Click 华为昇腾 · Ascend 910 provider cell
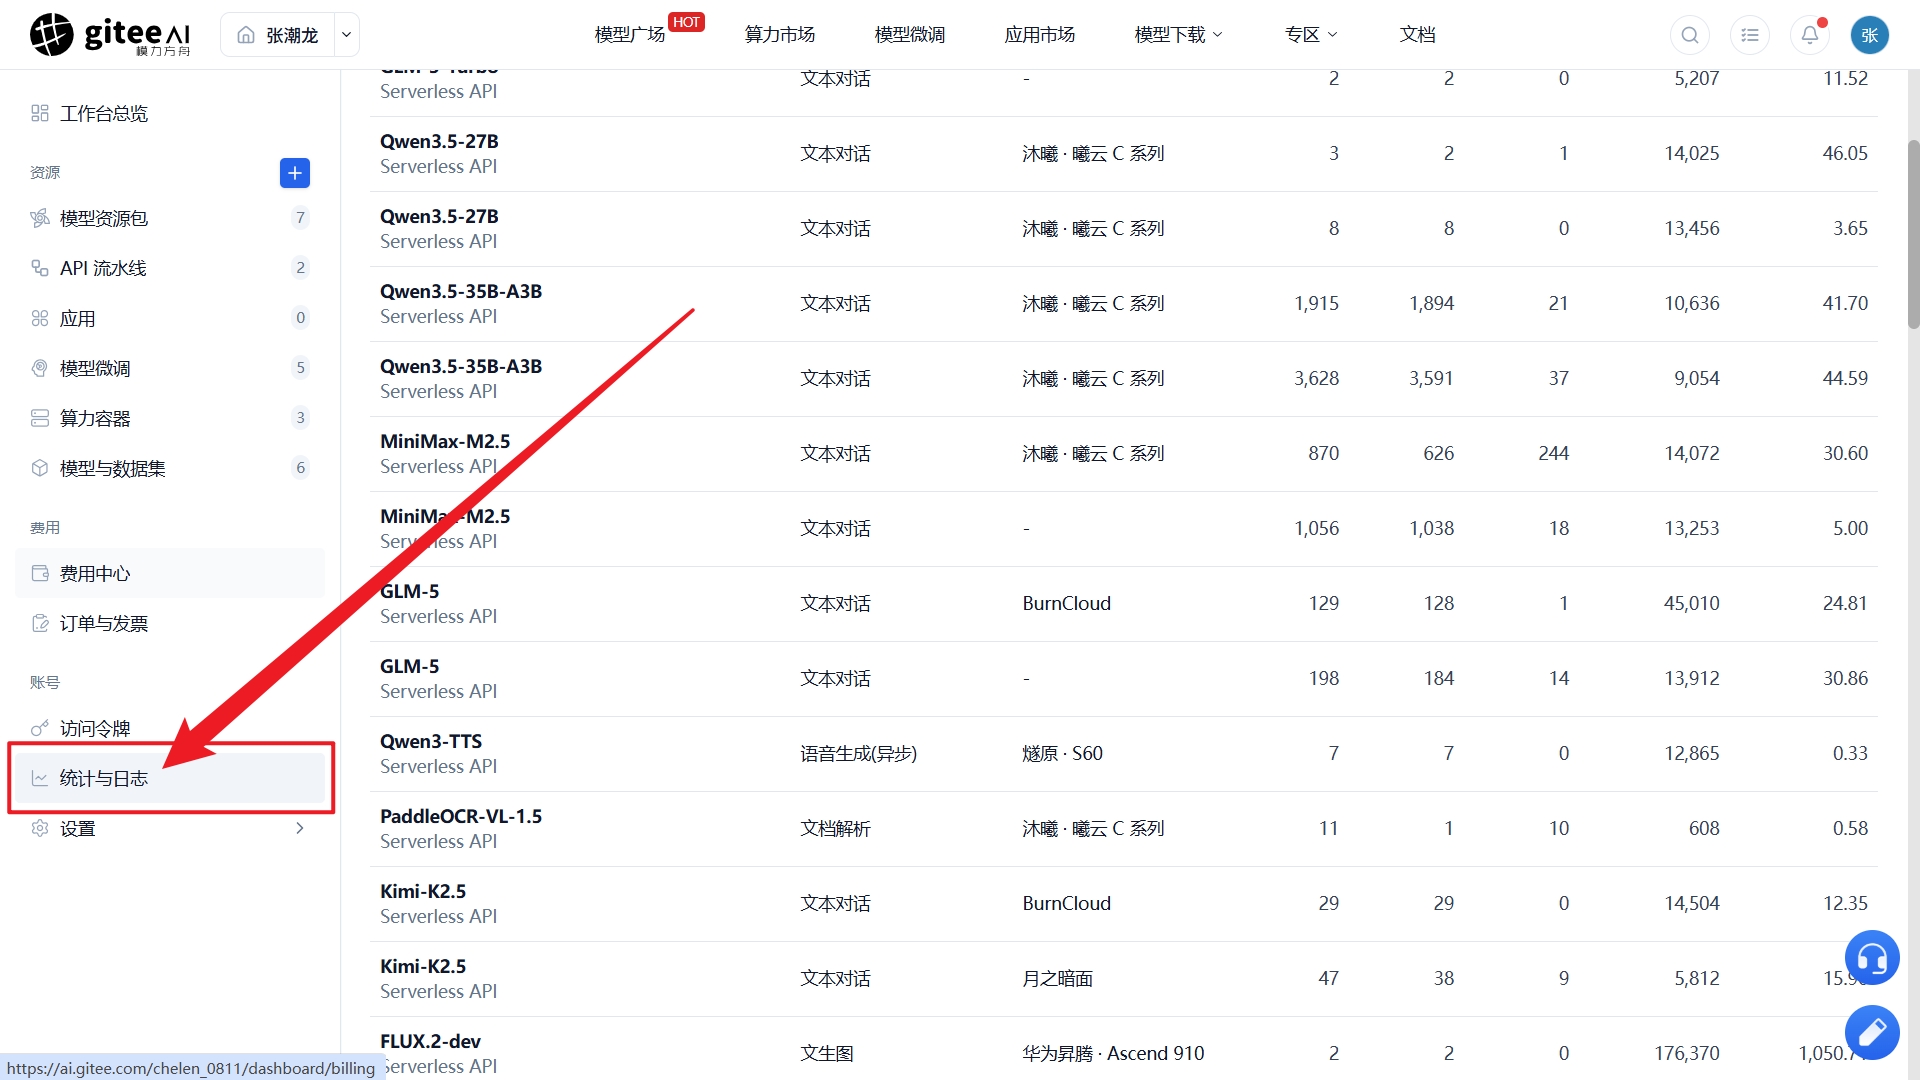1920x1080 pixels. point(1113,1054)
